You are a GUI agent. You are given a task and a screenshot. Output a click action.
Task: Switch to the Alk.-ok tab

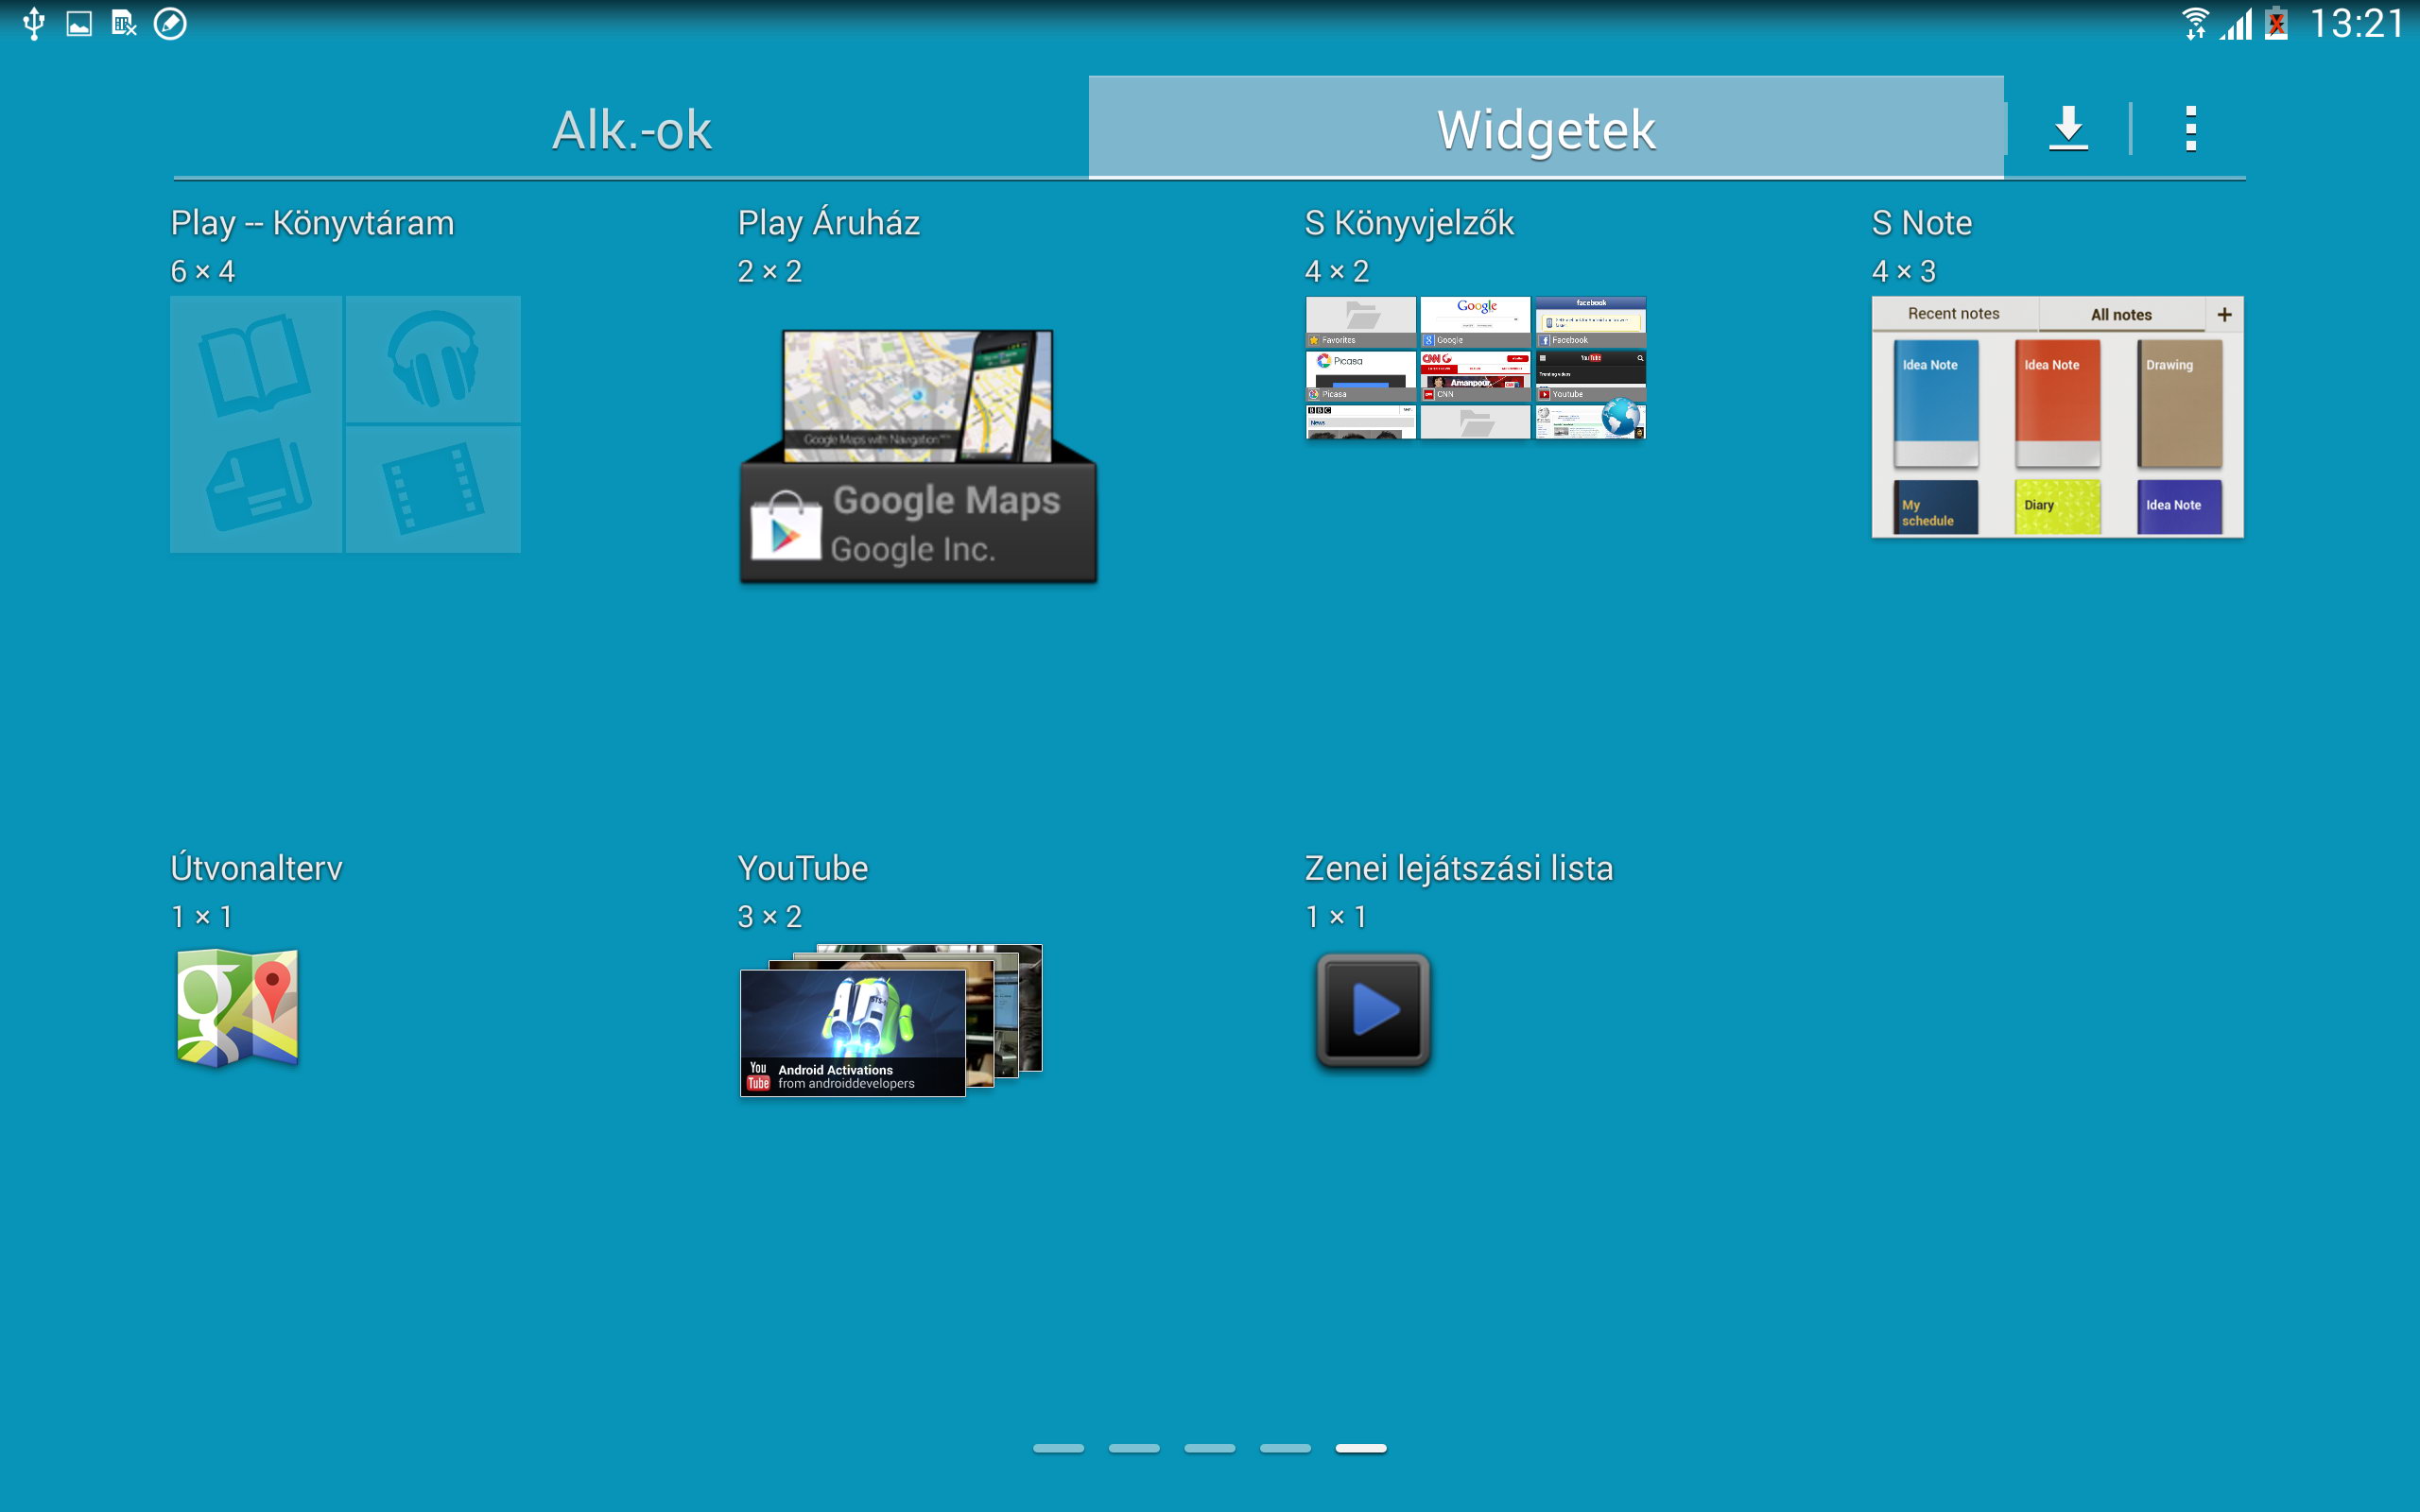pos(631,129)
